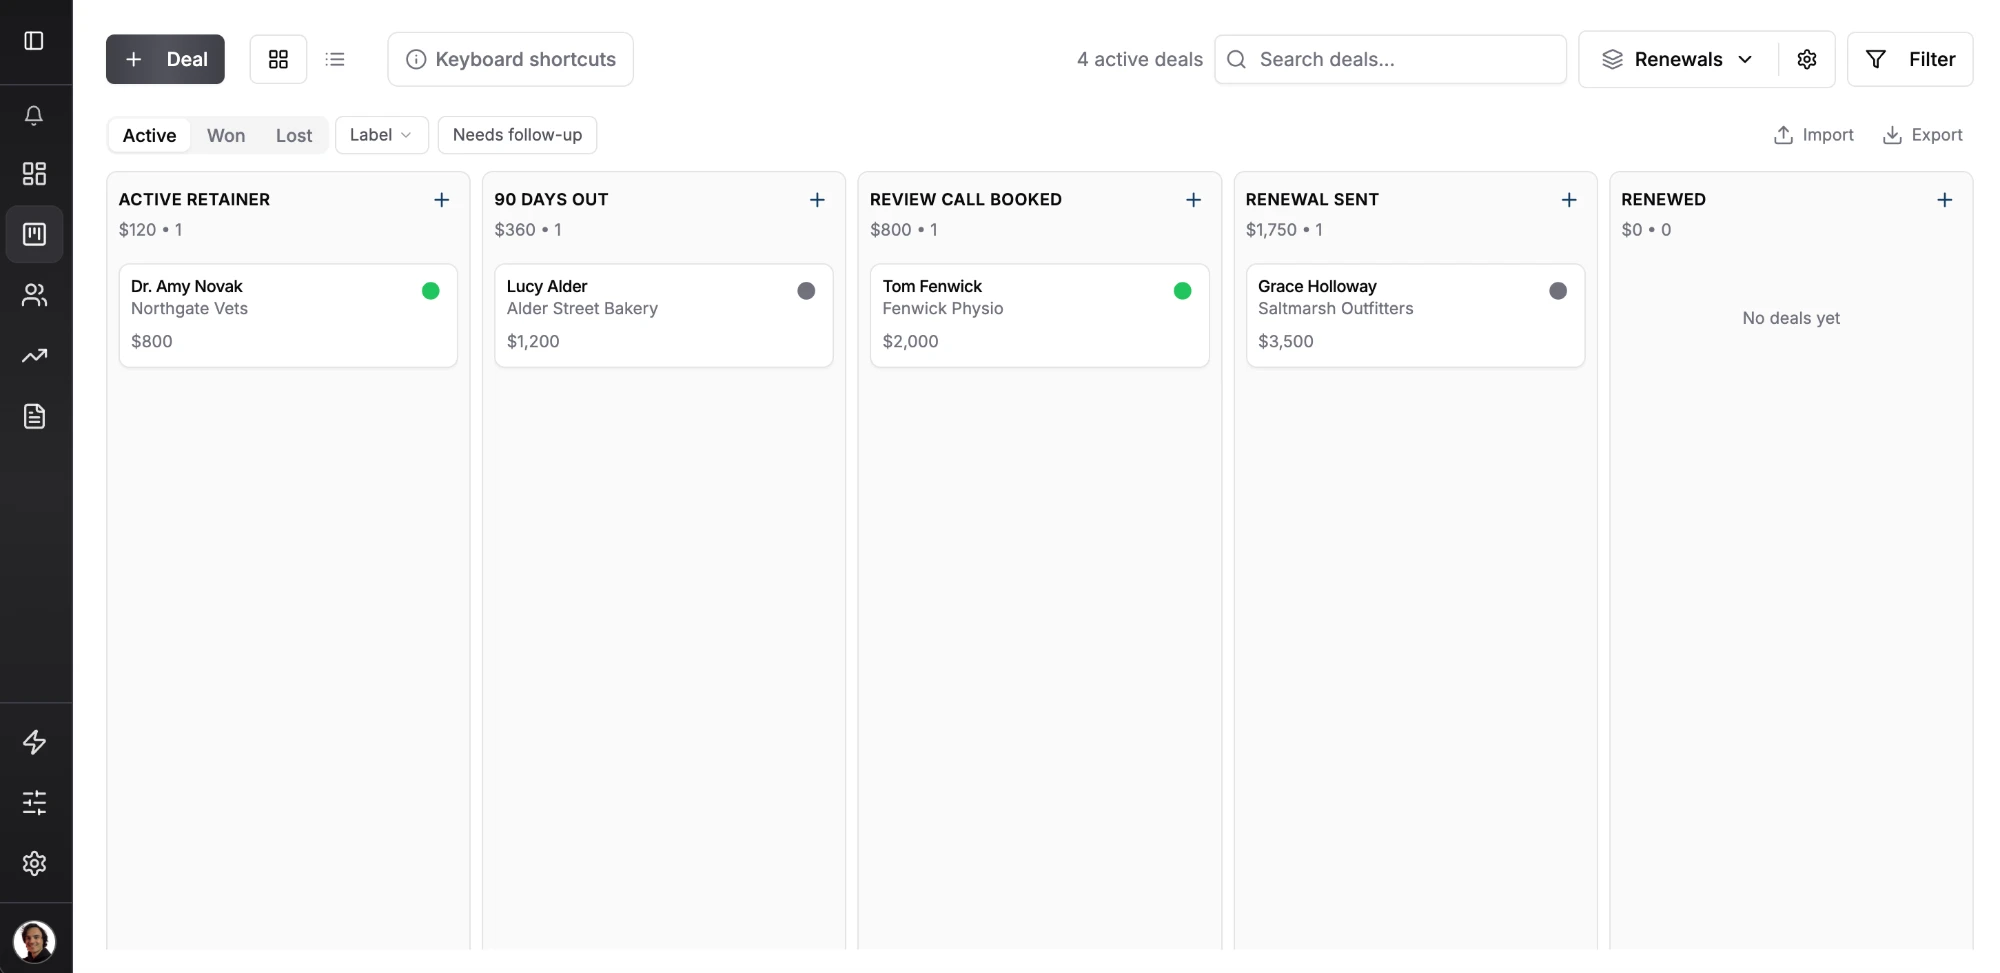Viewport: 2000px width, 973px height.
Task: Open the Label dropdown filter
Action: click(381, 135)
